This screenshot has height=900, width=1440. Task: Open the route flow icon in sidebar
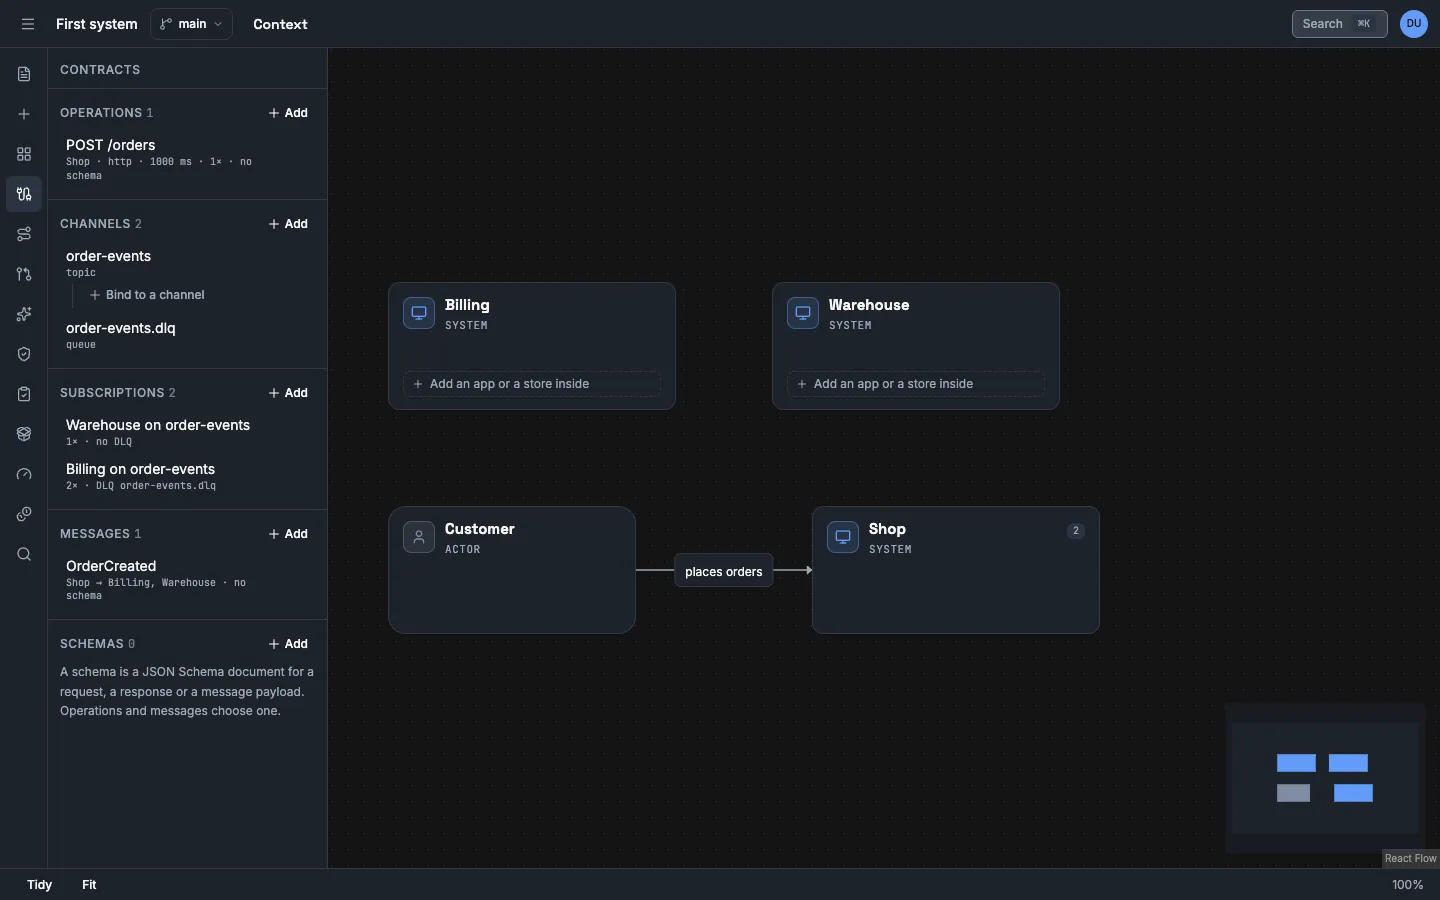tap(24, 234)
